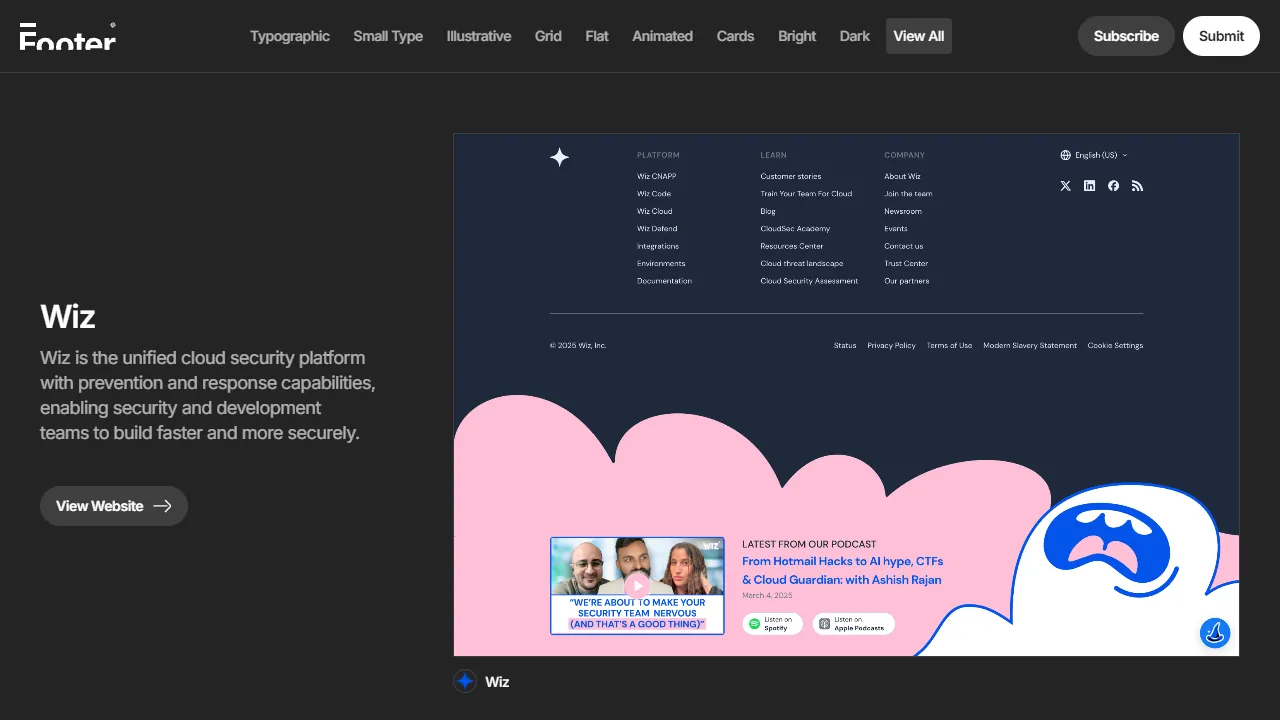Play the podcast video thumbnail

click(x=637, y=586)
